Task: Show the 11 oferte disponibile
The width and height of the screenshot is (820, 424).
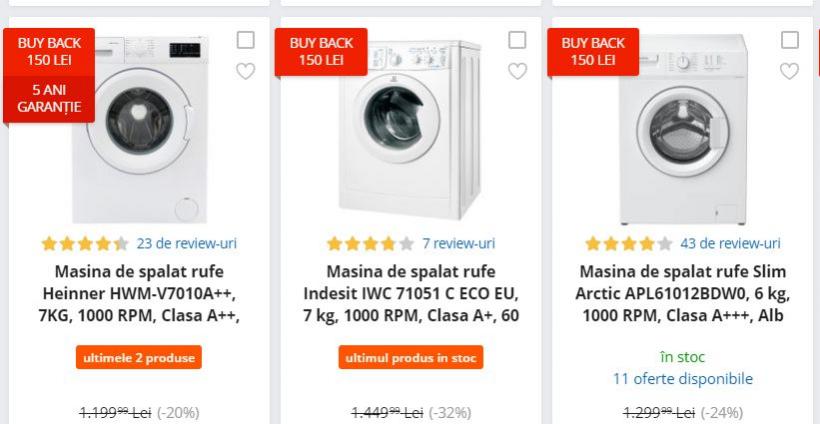Action: (x=683, y=379)
